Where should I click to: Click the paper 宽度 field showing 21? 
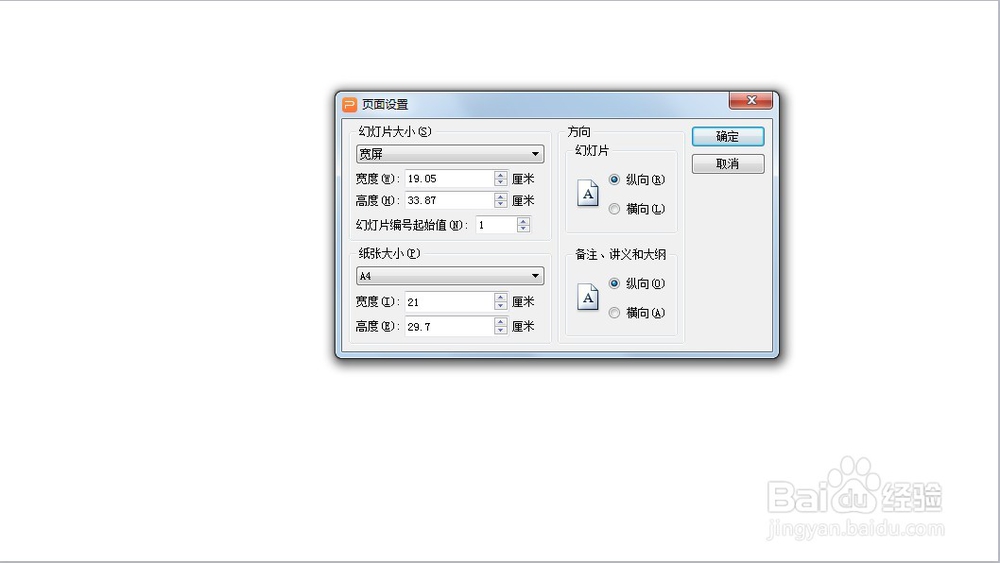tap(450, 302)
